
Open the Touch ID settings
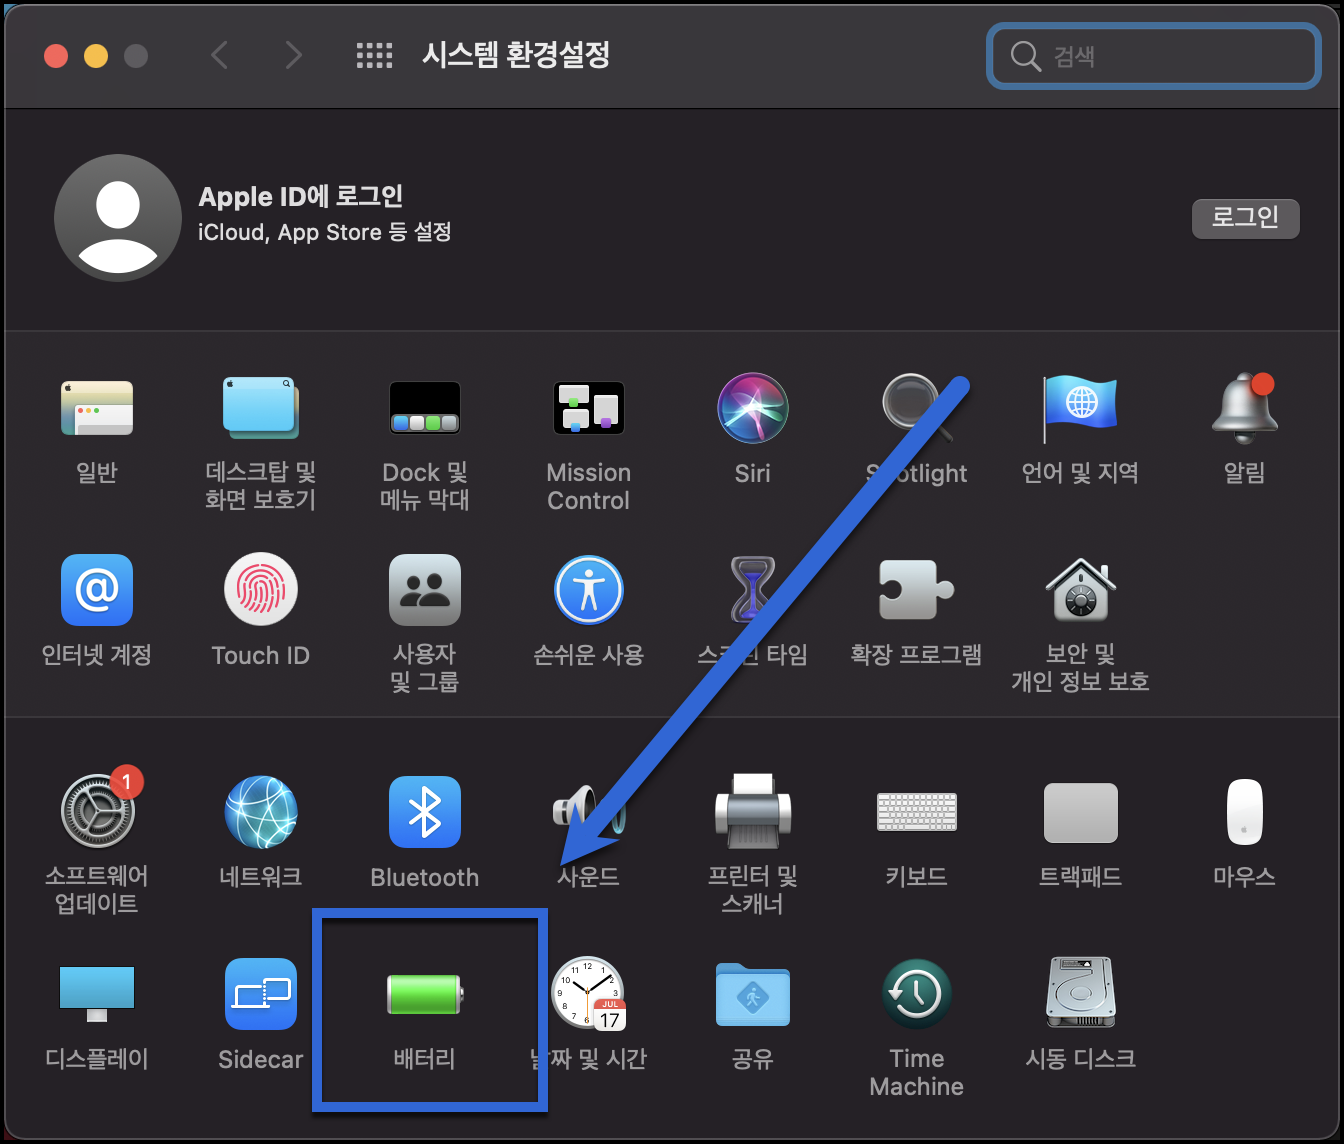(261, 590)
